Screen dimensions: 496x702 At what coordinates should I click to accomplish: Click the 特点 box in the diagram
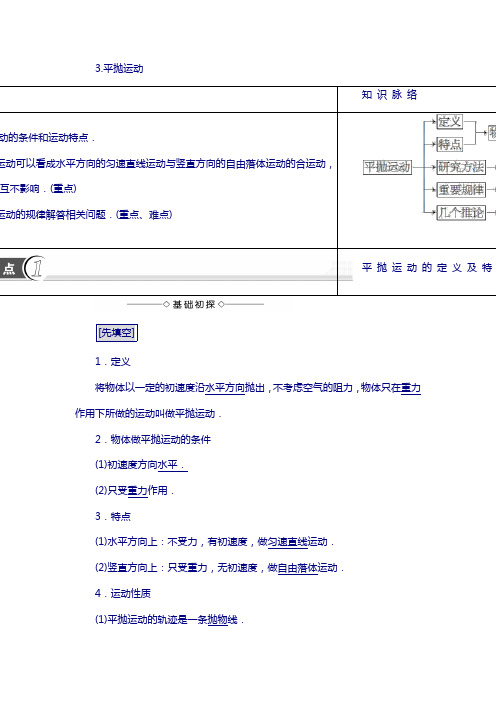coord(449,144)
